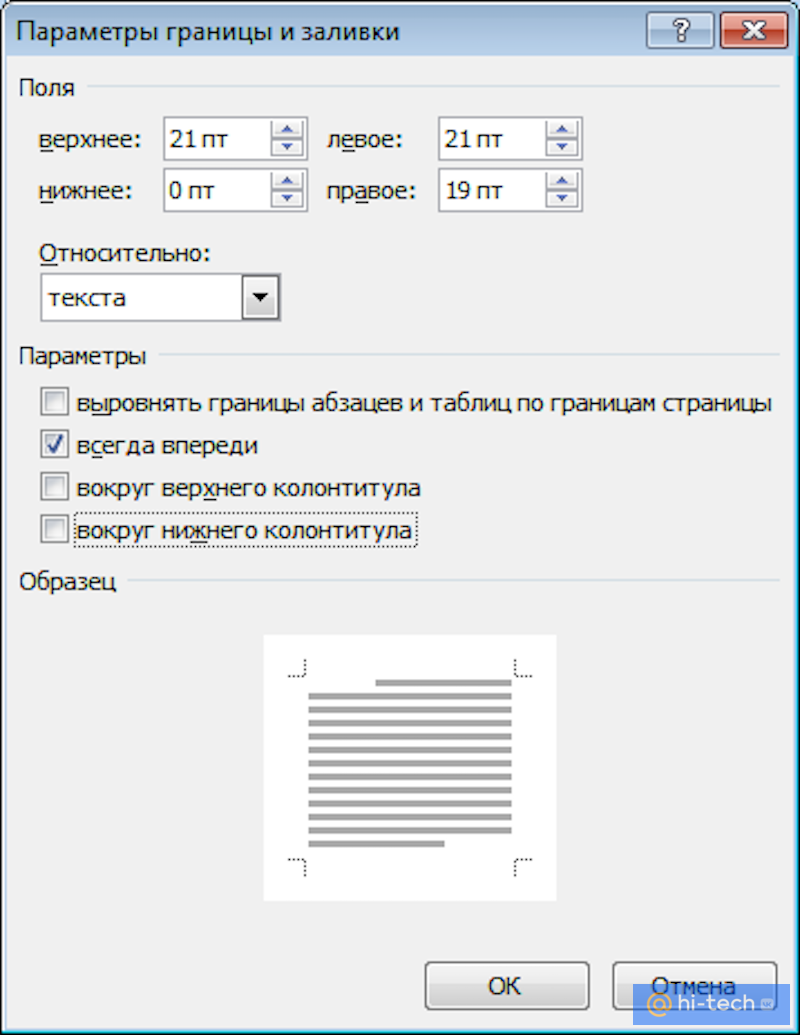Viewport: 800px width, 1035px height.
Task: Cancel the dialog with Отмена button
Action: point(694,984)
